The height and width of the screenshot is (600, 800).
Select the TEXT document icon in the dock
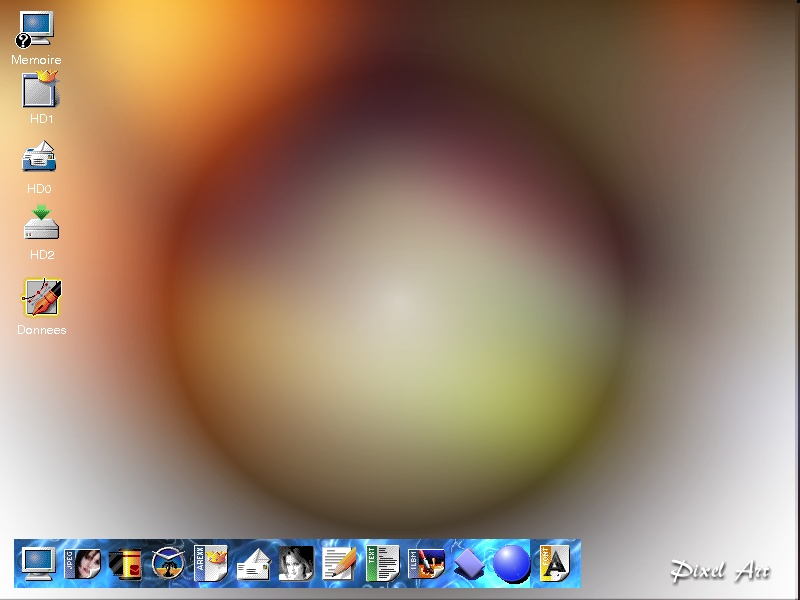[380, 565]
